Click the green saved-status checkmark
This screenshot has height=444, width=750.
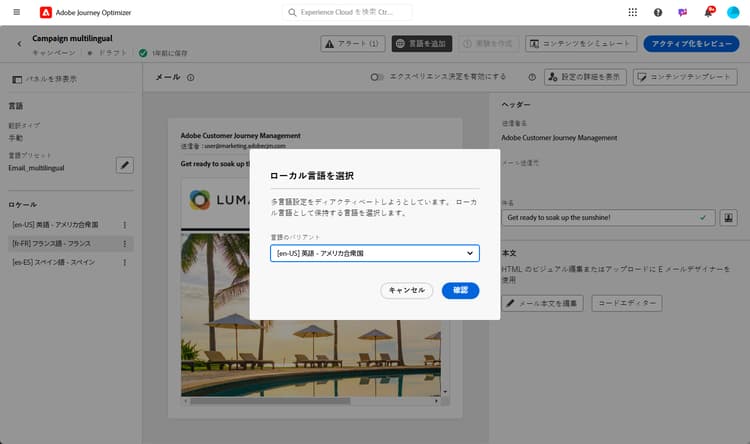(x=143, y=53)
